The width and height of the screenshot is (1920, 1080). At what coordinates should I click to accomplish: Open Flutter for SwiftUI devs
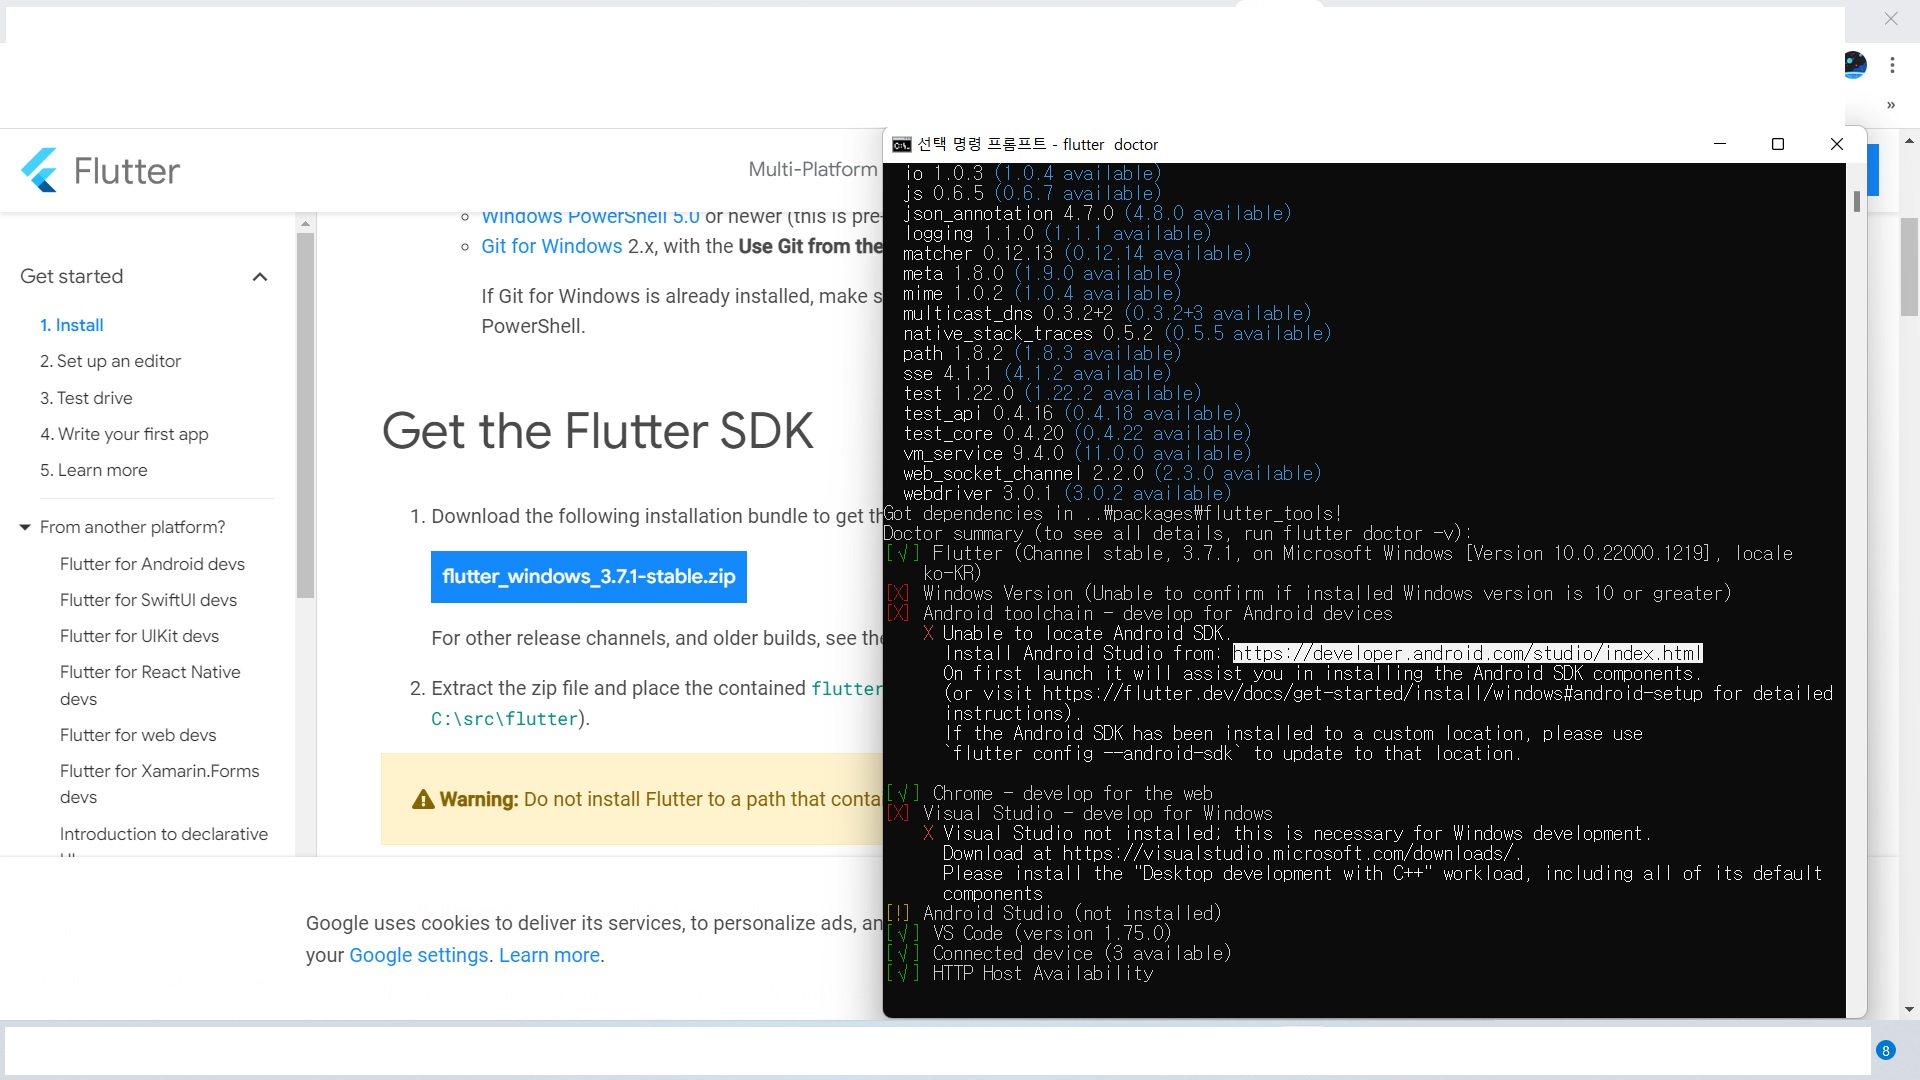(x=148, y=600)
